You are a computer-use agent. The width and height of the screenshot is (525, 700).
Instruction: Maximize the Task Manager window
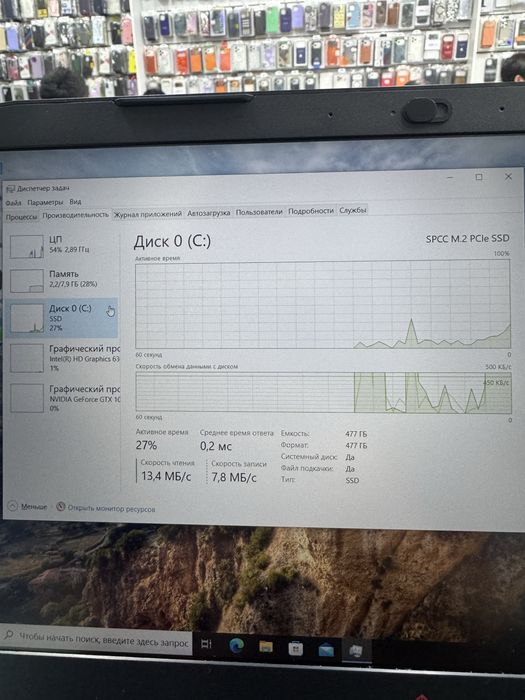tap(479, 177)
